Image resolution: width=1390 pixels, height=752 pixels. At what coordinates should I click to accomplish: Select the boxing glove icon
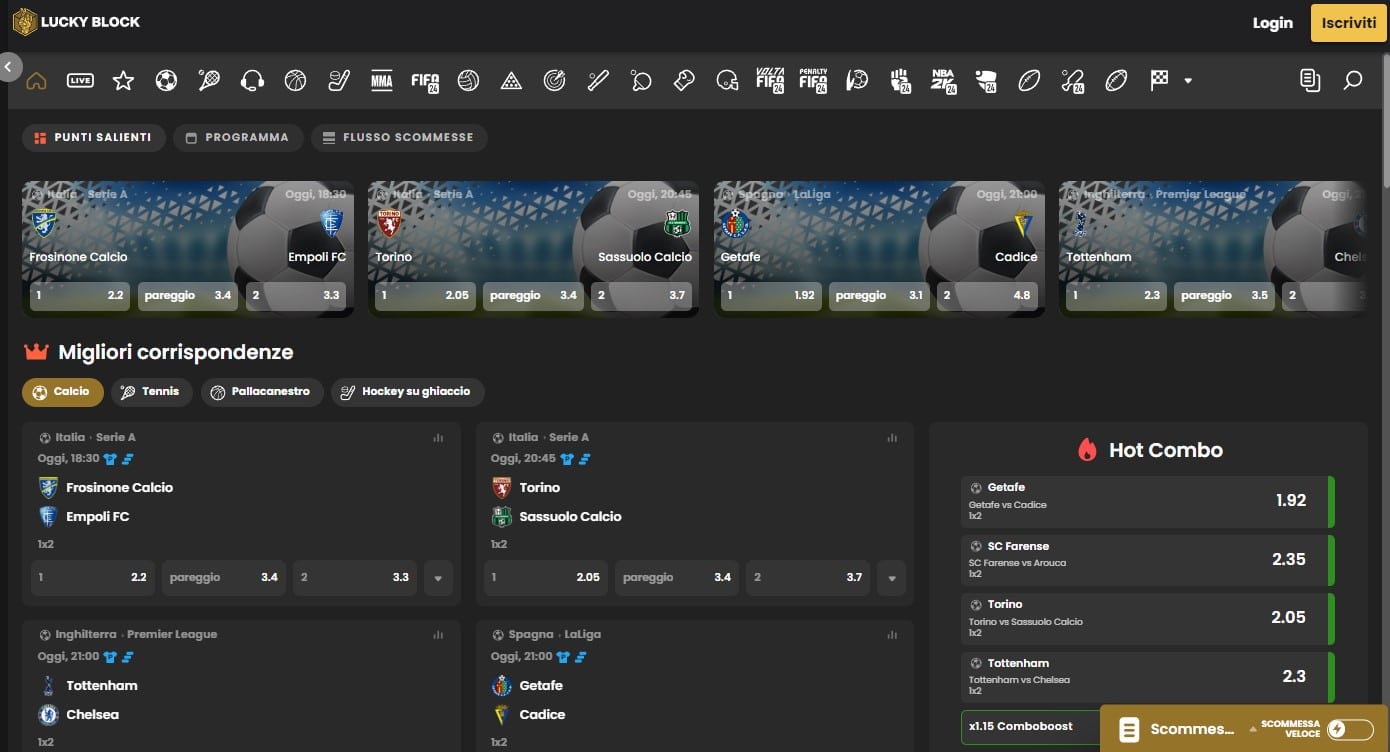pyautogui.click(x=684, y=81)
